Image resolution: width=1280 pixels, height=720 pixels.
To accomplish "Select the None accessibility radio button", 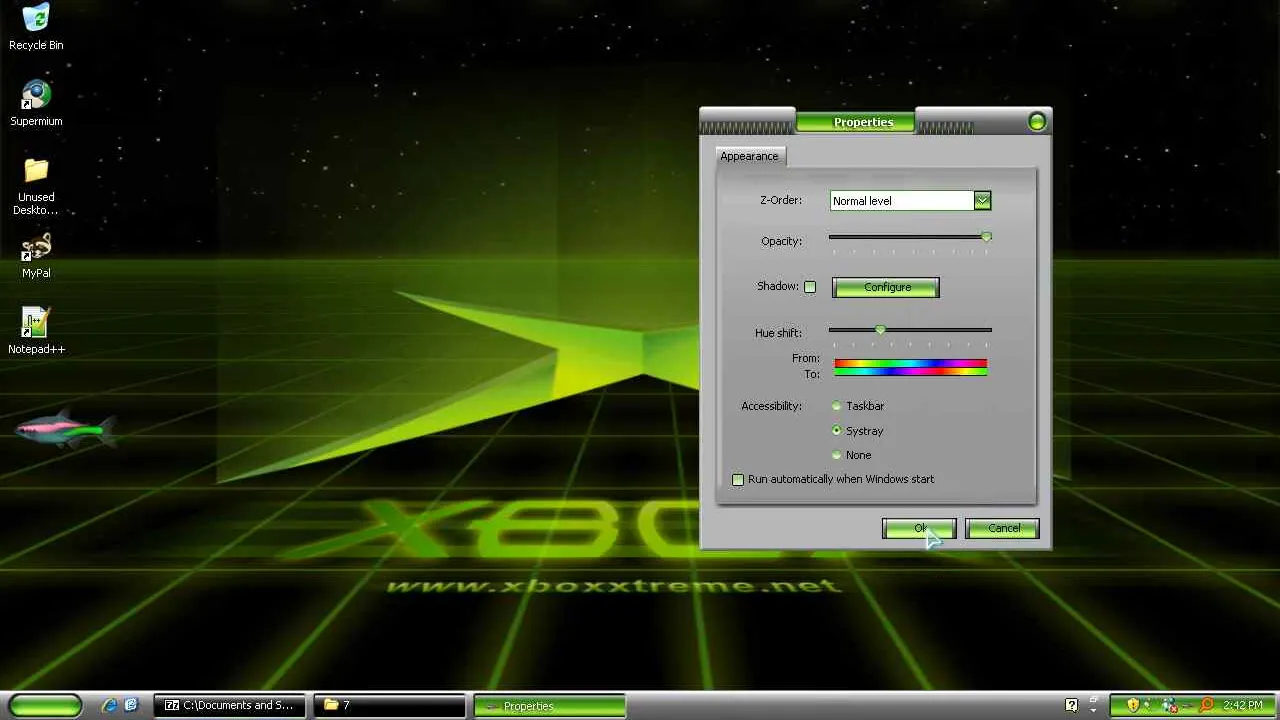I will tap(837, 455).
